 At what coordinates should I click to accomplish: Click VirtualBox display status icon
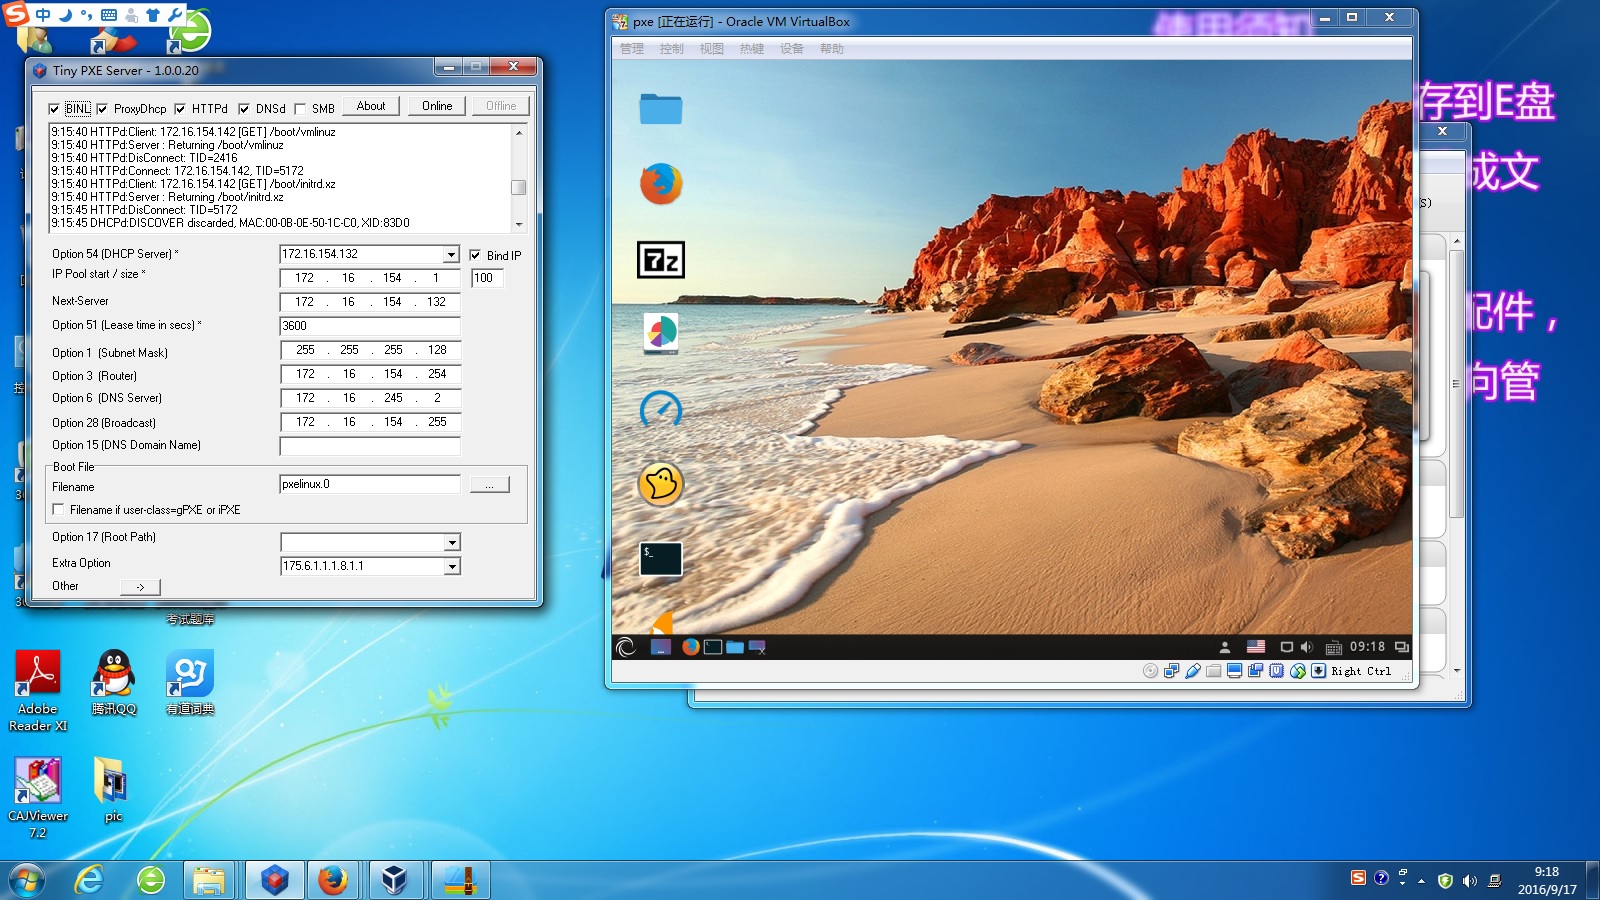coord(1234,671)
